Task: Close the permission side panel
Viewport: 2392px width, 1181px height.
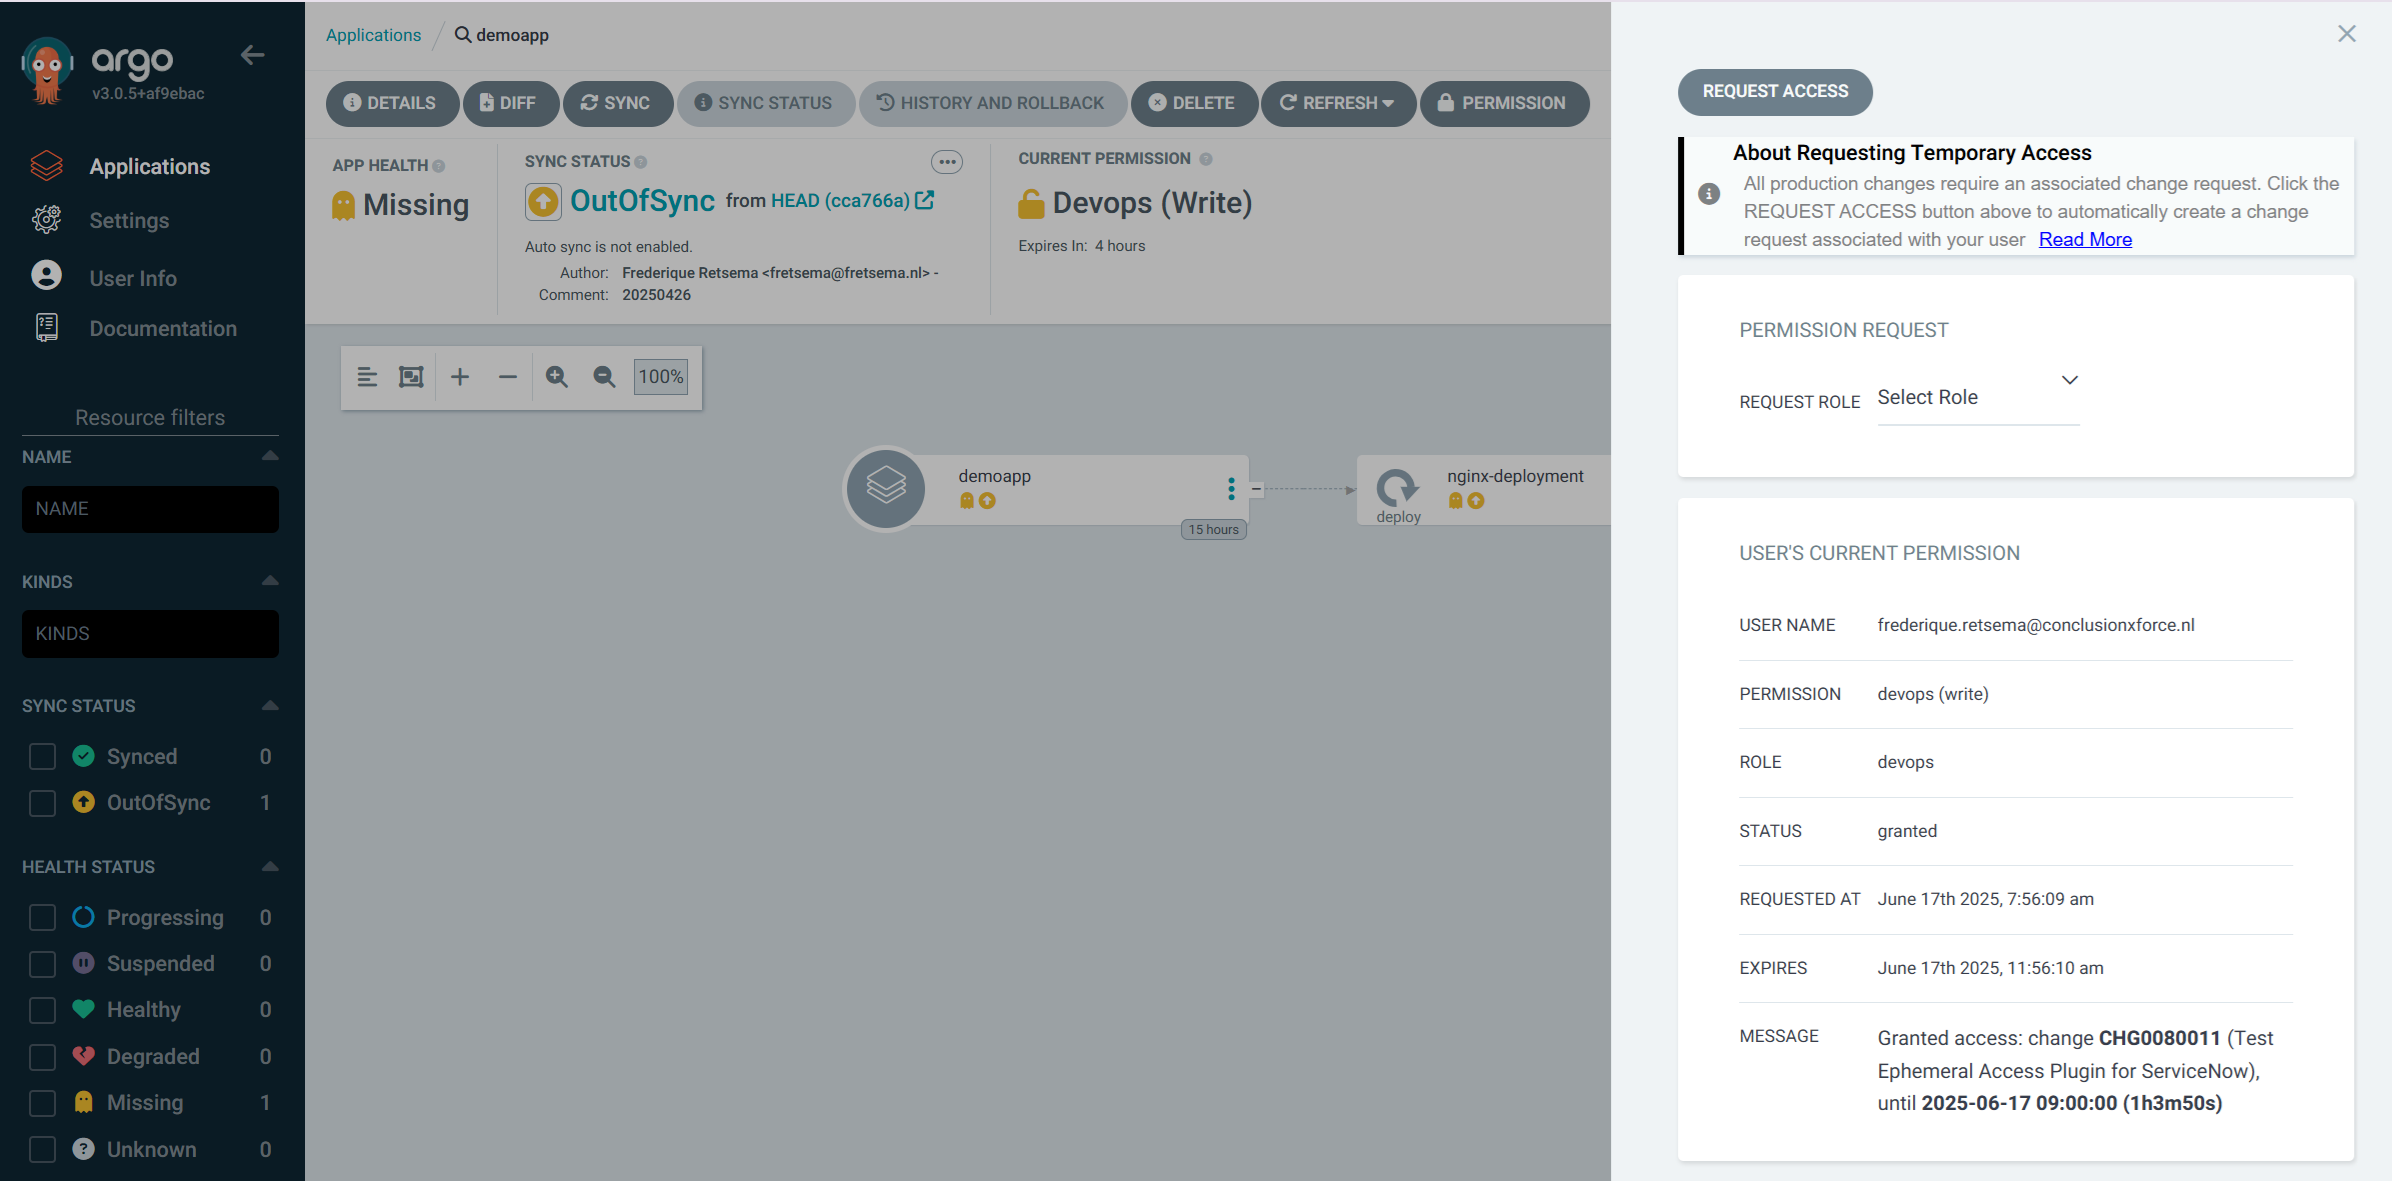Action: click(2346, 34)
